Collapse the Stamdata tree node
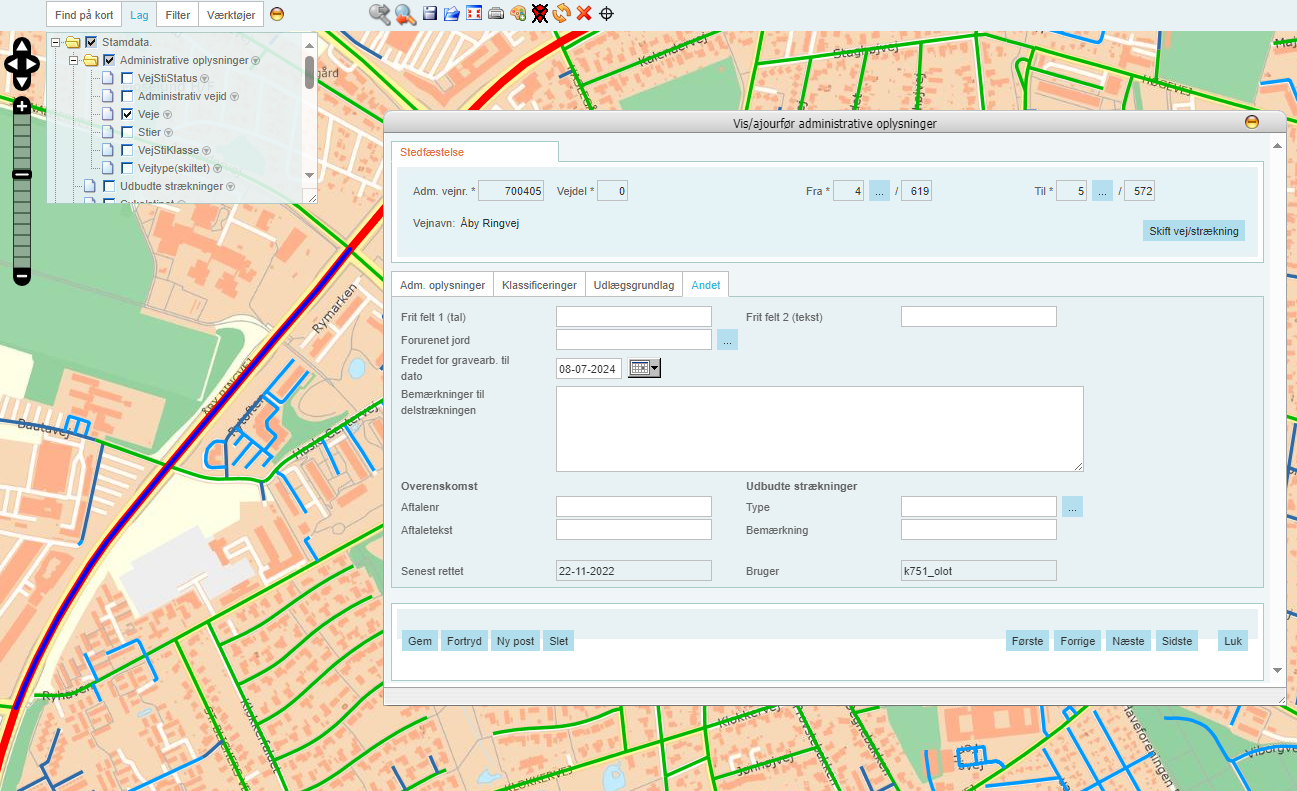The height and width of the screenshot is (791, 1297). click(57, 42)
